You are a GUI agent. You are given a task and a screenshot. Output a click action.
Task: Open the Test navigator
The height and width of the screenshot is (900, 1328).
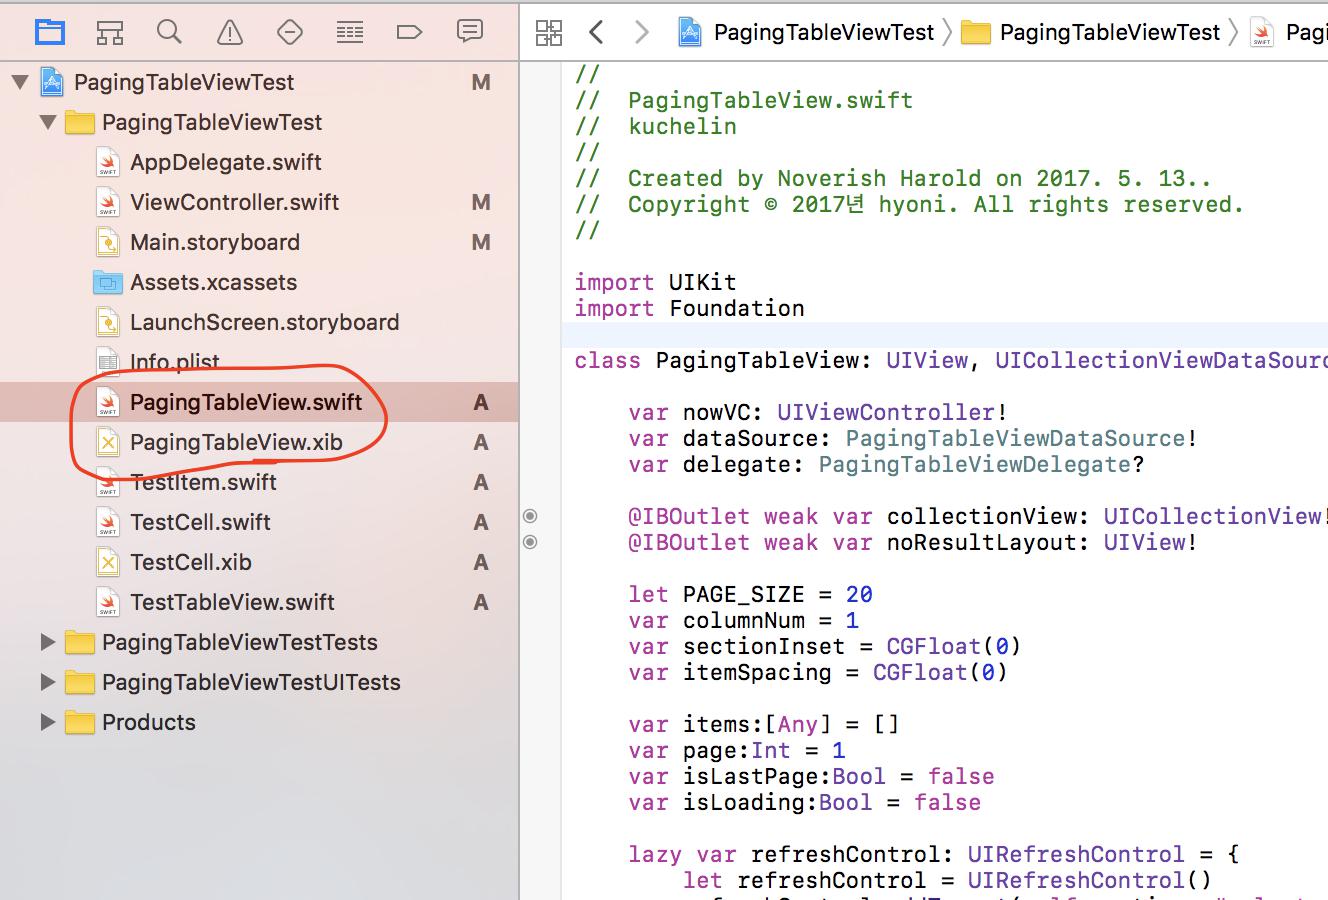289,32
